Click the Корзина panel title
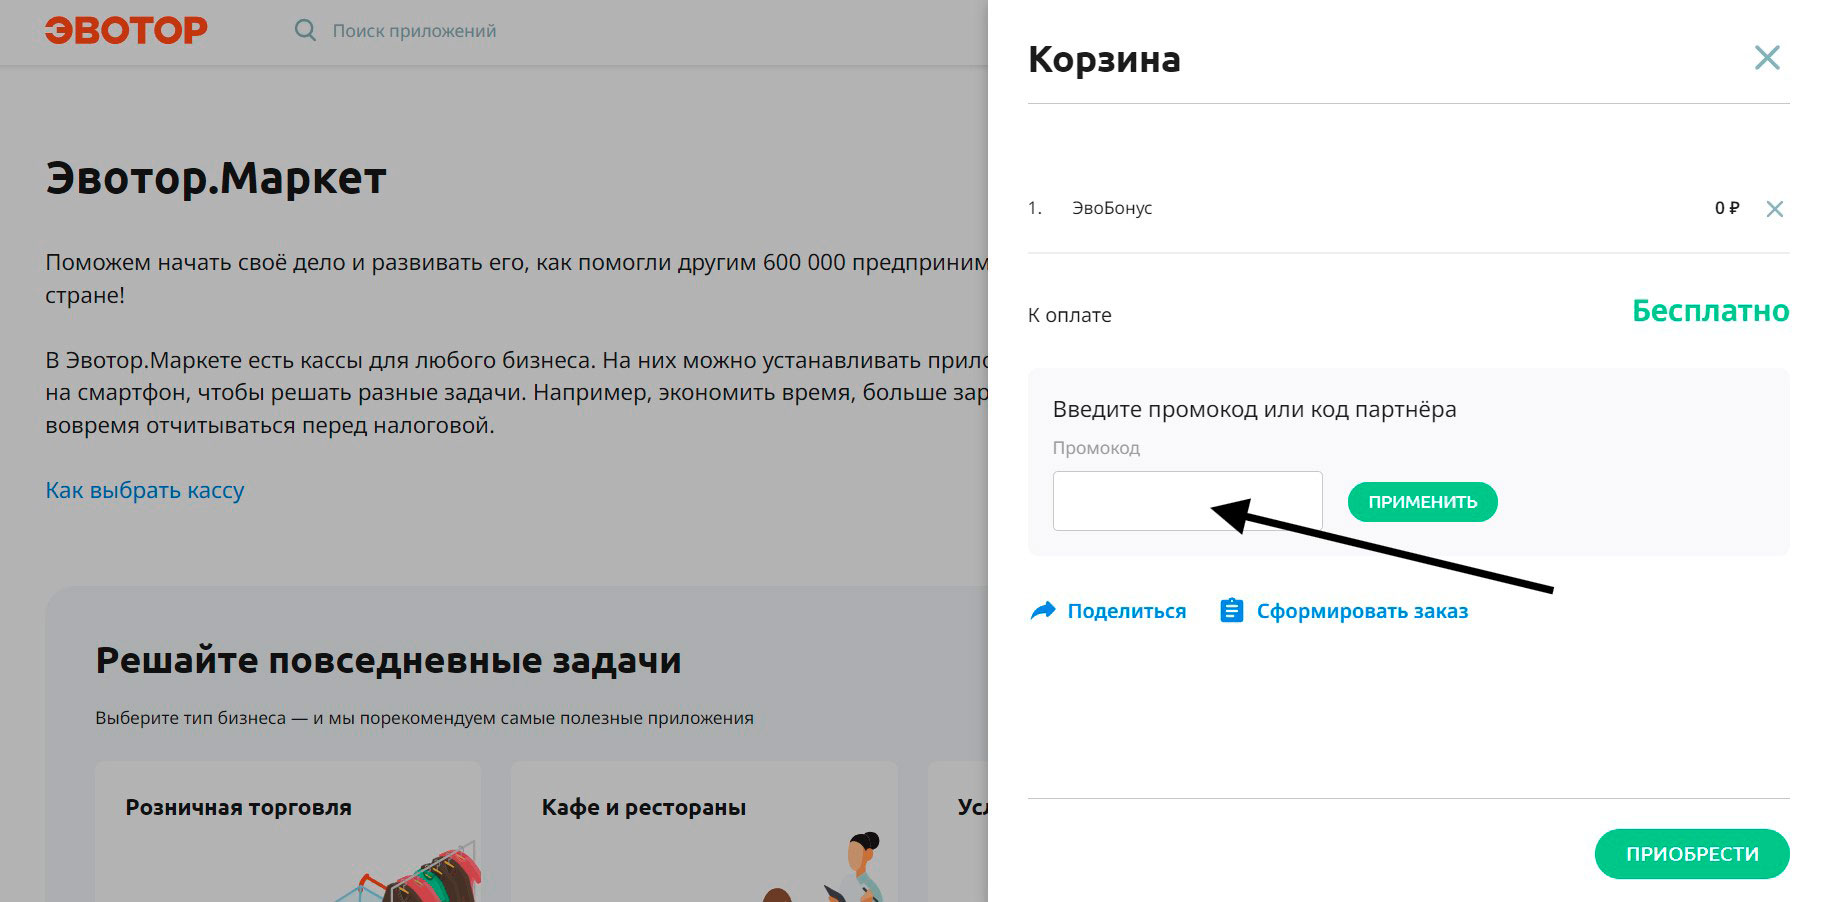 (x=1104, y=59)
